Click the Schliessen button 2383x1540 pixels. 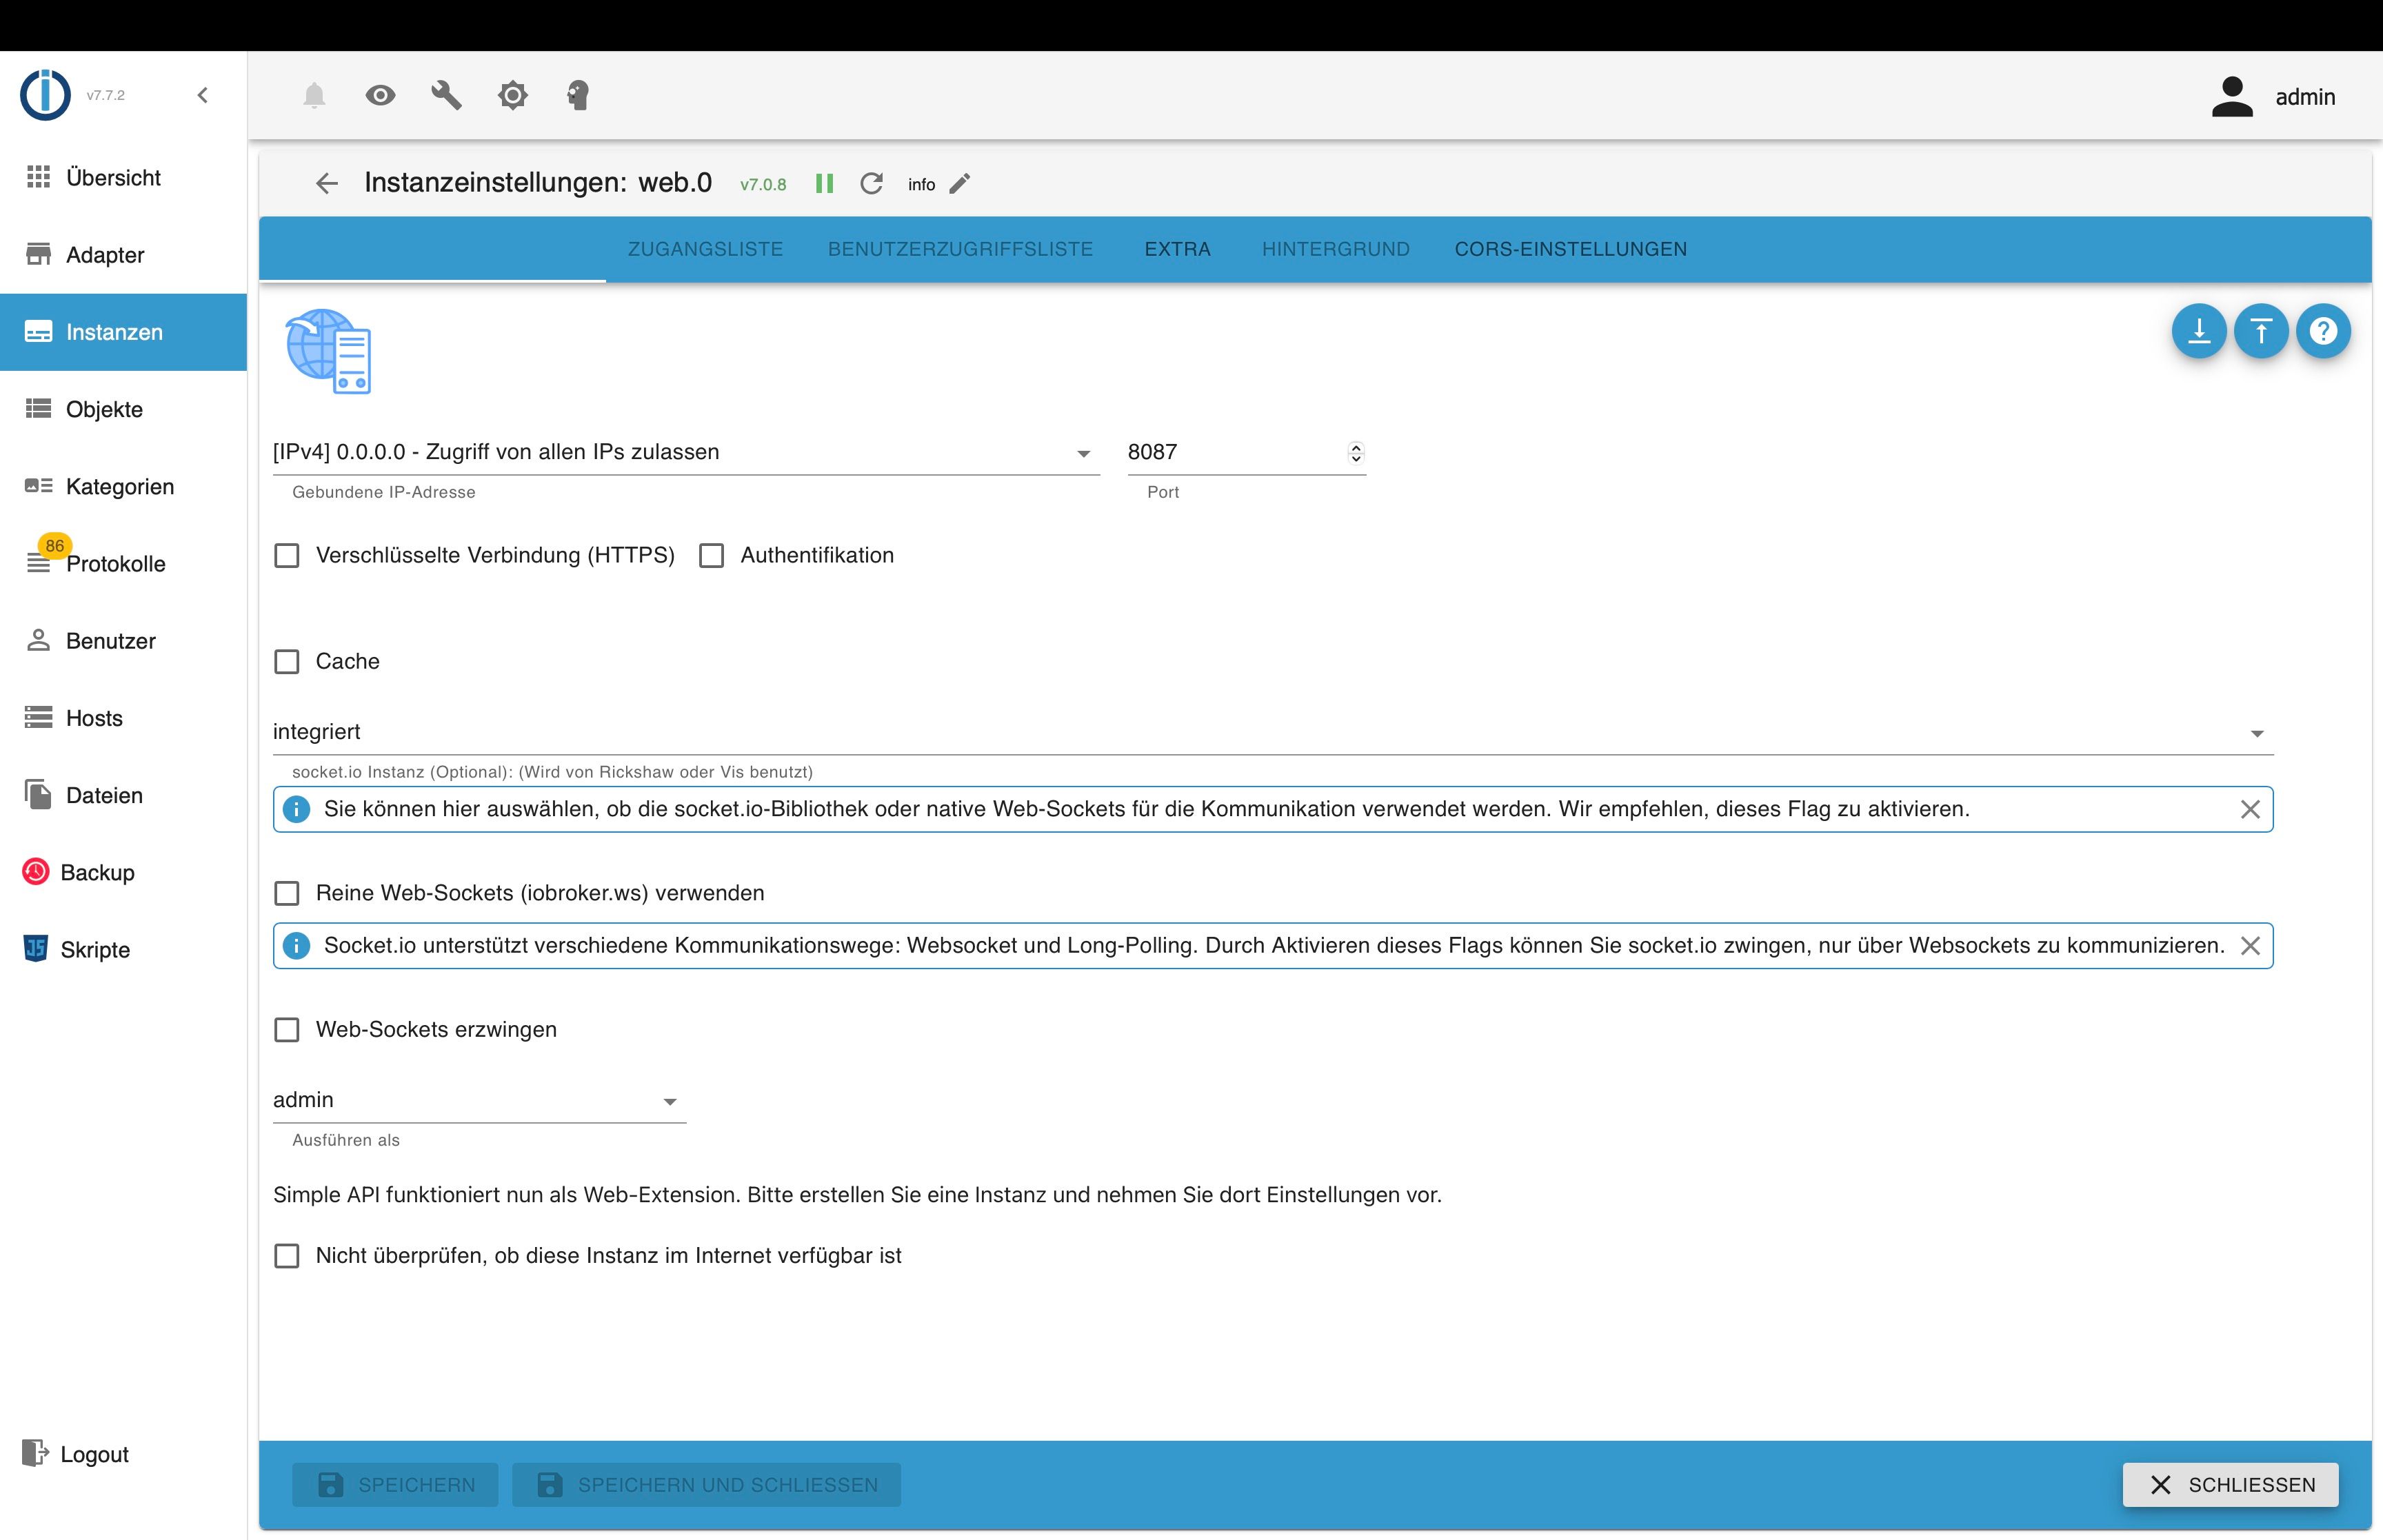[2230, 1485]
